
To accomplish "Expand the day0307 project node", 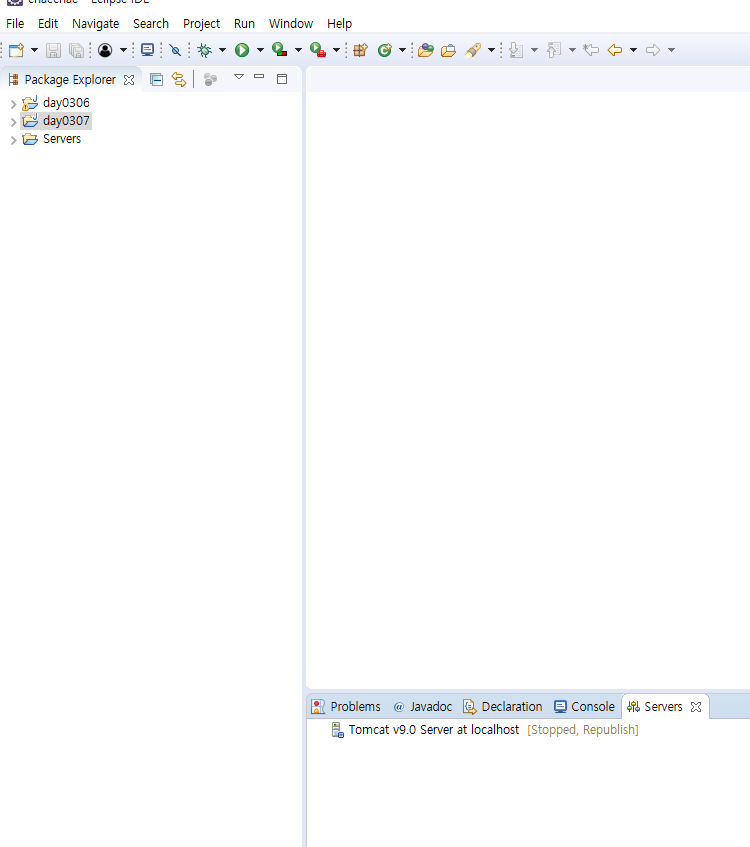I will pyautogui.click(x=13, y=122).
